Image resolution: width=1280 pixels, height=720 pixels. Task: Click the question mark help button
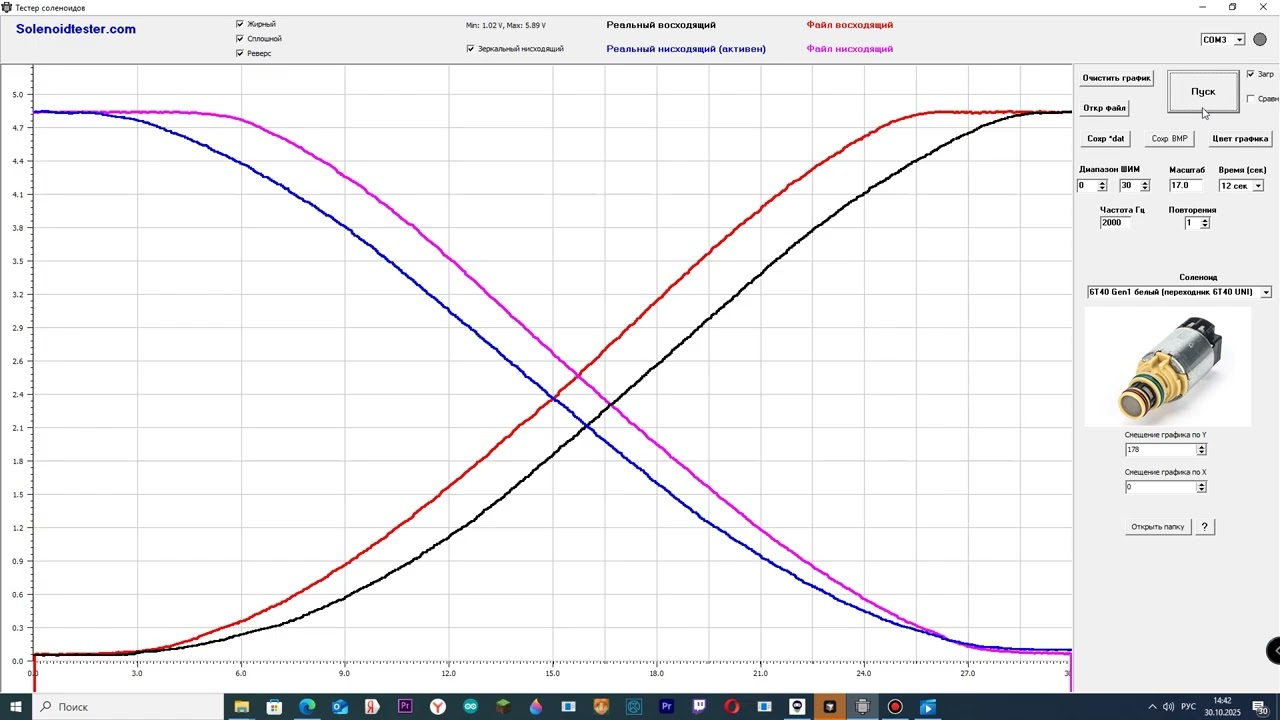tap(1205, 527)
